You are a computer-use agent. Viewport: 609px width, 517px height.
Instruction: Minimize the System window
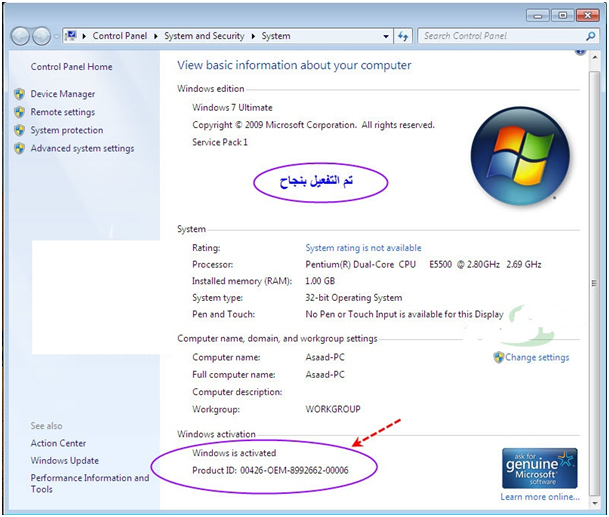point(538,16)
